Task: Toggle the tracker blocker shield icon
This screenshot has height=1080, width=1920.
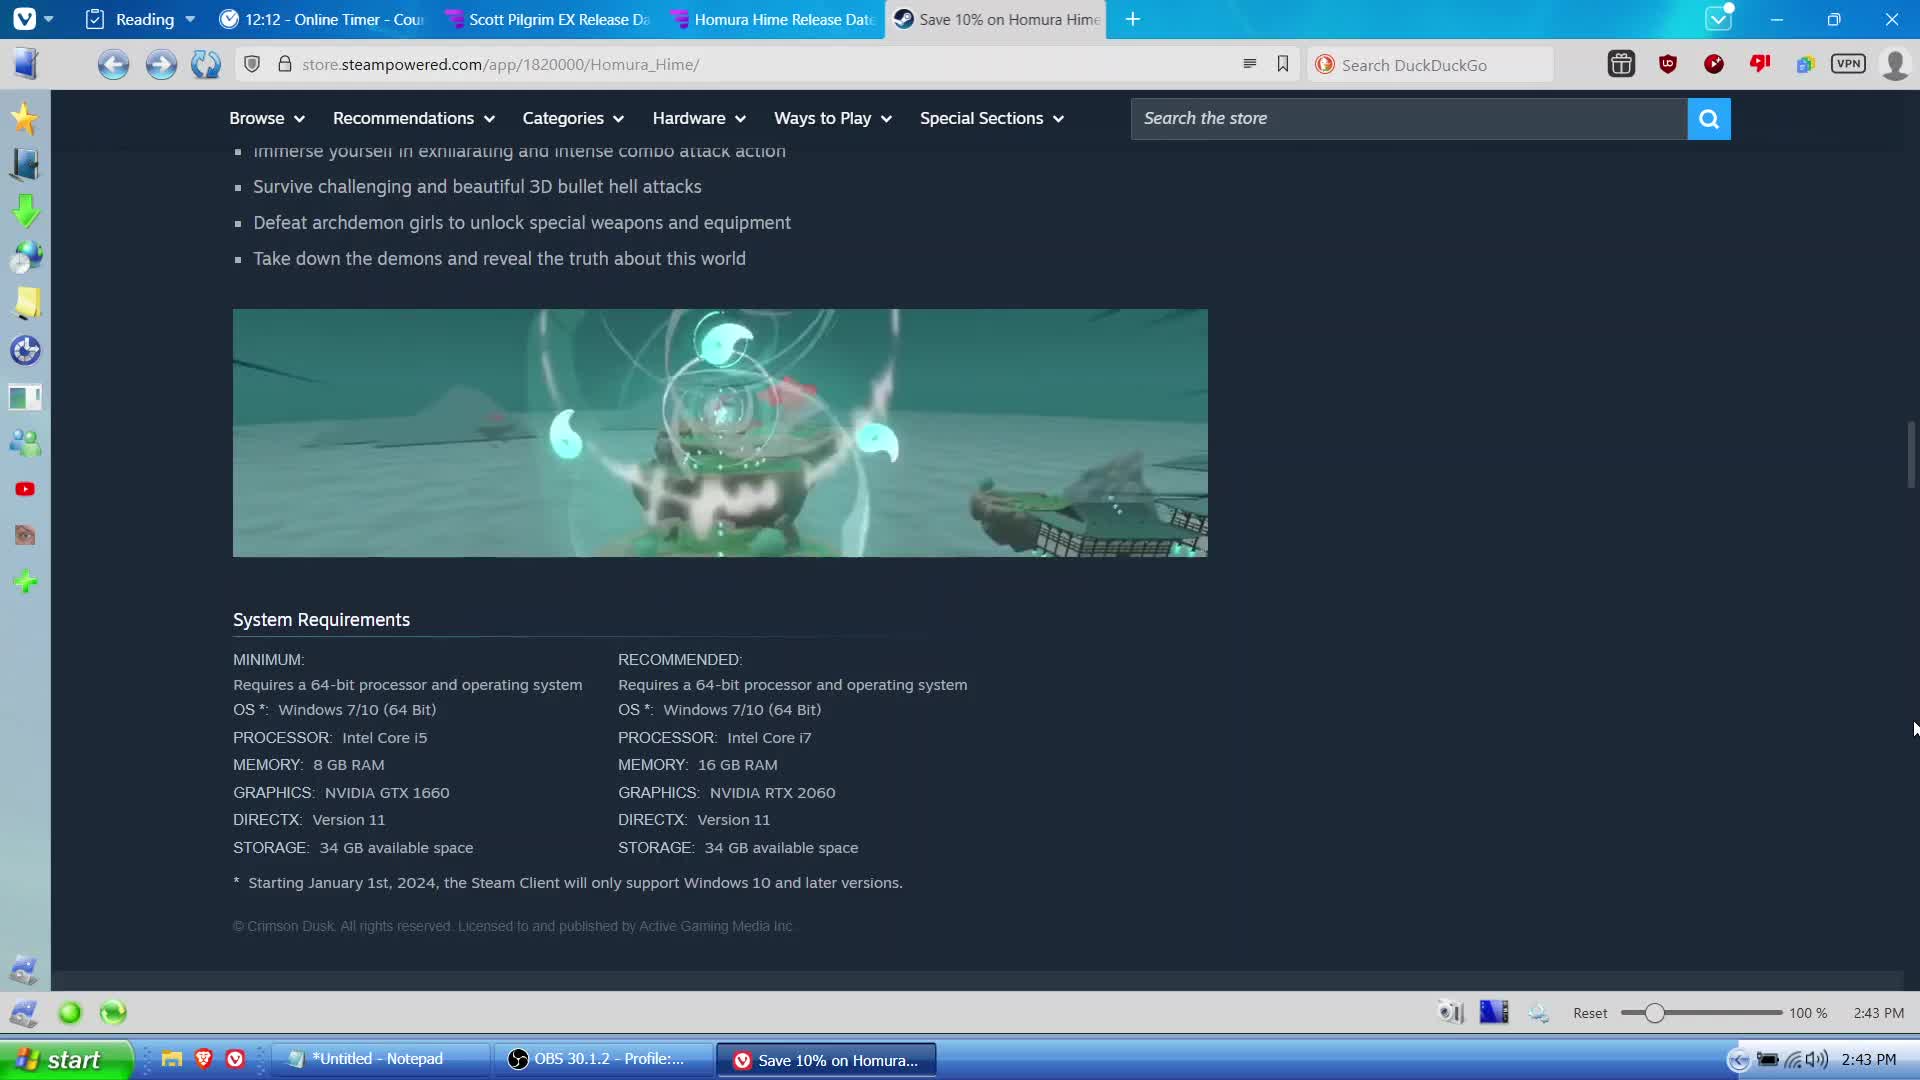Action: pos(253,64)
